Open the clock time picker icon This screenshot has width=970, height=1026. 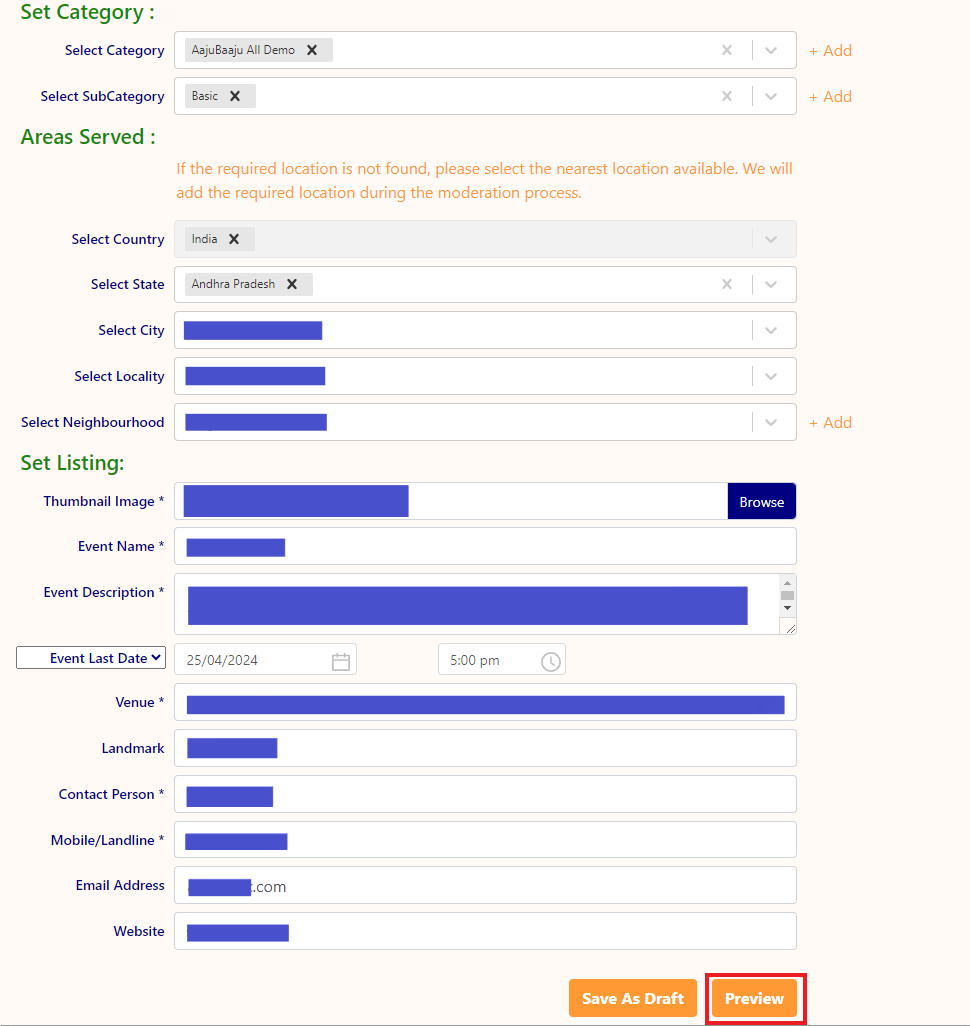pos(550,661)
